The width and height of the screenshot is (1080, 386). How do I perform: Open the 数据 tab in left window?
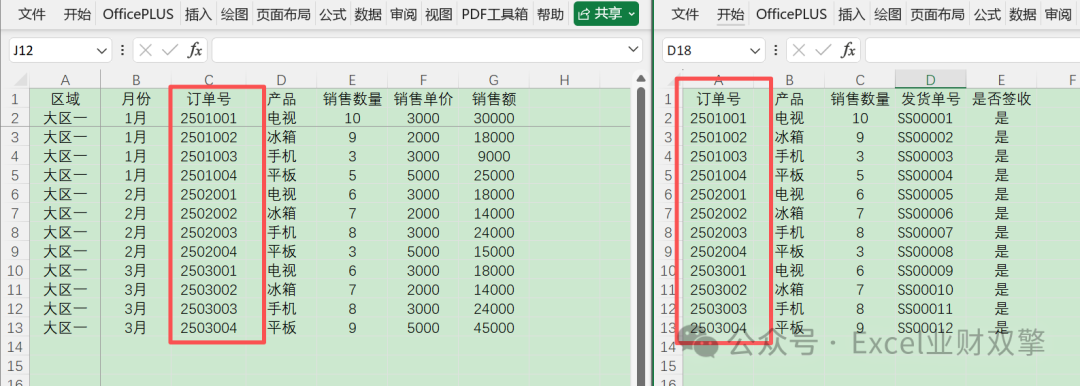click(x=368, y=14)
